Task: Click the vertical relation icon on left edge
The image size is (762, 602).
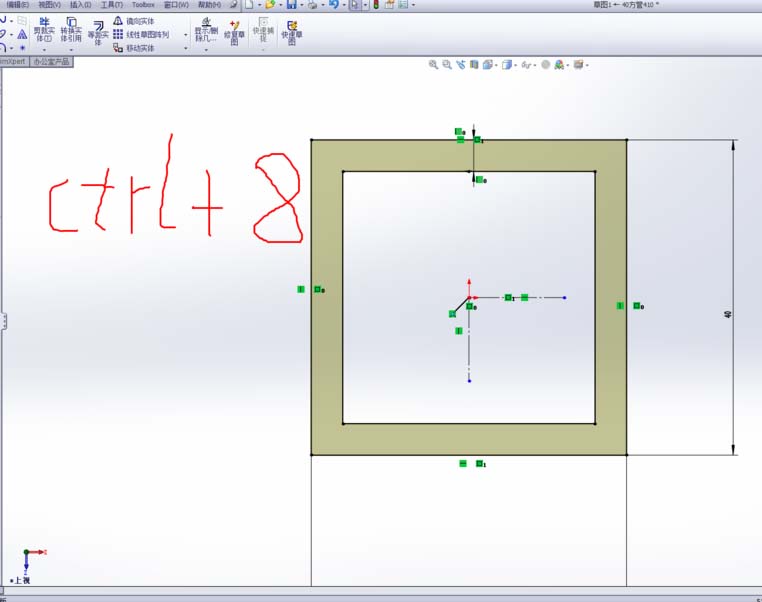Action: (301, 290)
